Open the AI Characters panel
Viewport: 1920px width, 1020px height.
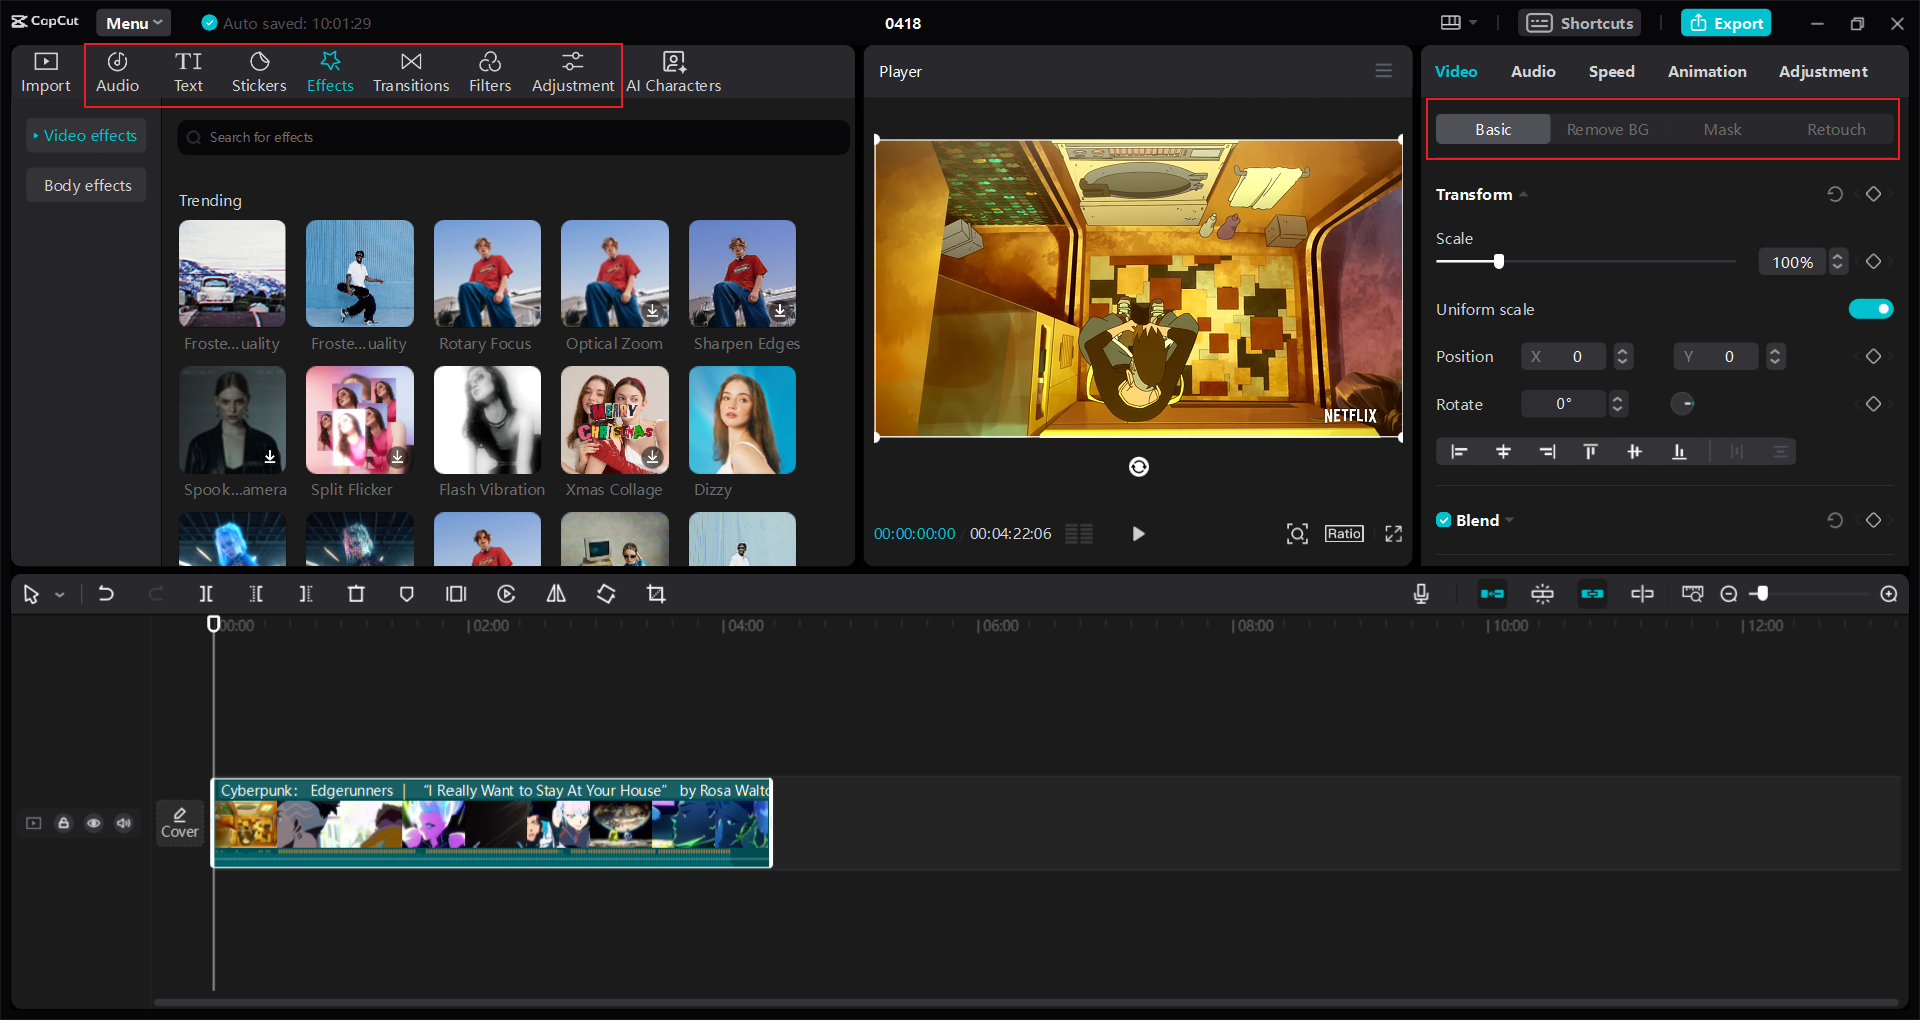[x=674, y=71]
